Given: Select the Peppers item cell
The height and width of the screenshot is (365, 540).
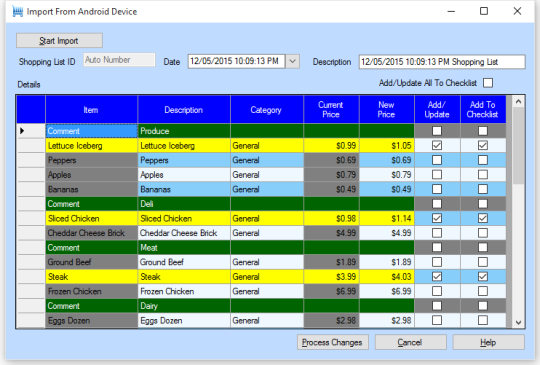Looking at the screenshot, I should pyautogui.click(x=91, y=160).
